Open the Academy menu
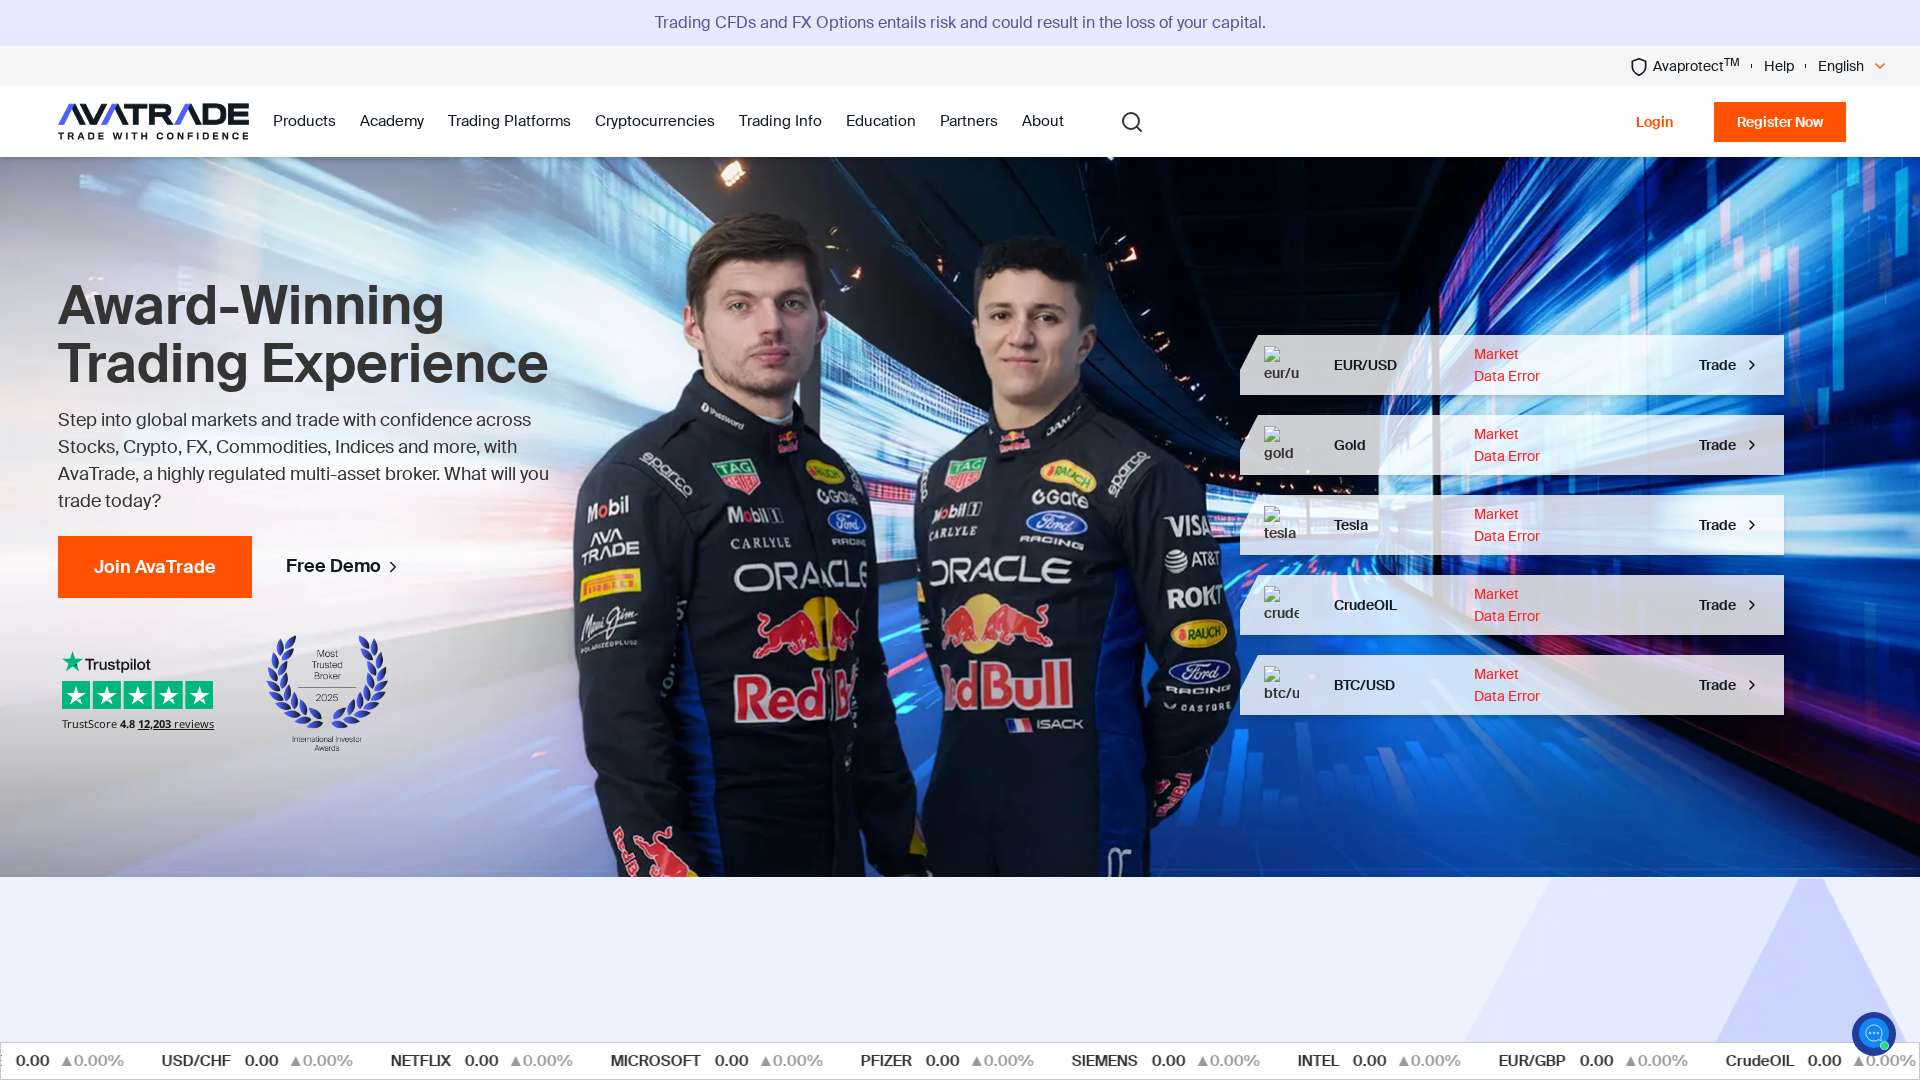This screenshot has width=1920, height=1080. (392, 121)
